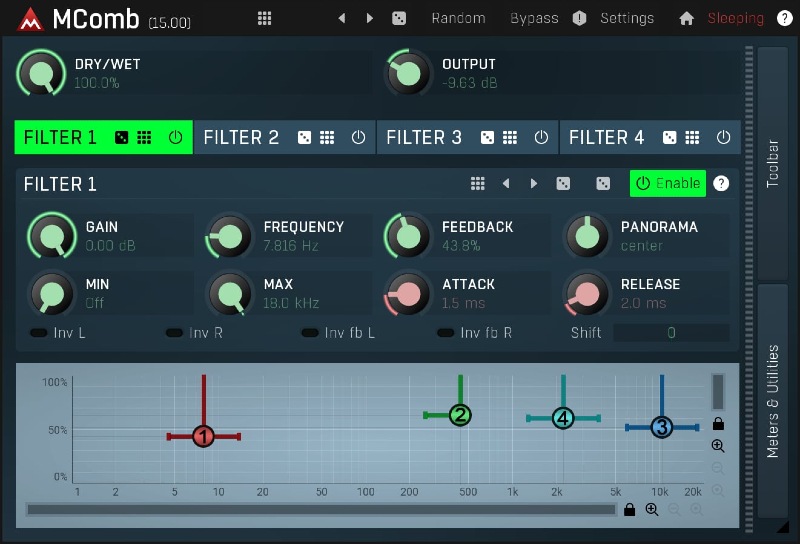800x544 pixels.
Task: Click the Filter 1 panel help question icon
Action: pos(721,183)
